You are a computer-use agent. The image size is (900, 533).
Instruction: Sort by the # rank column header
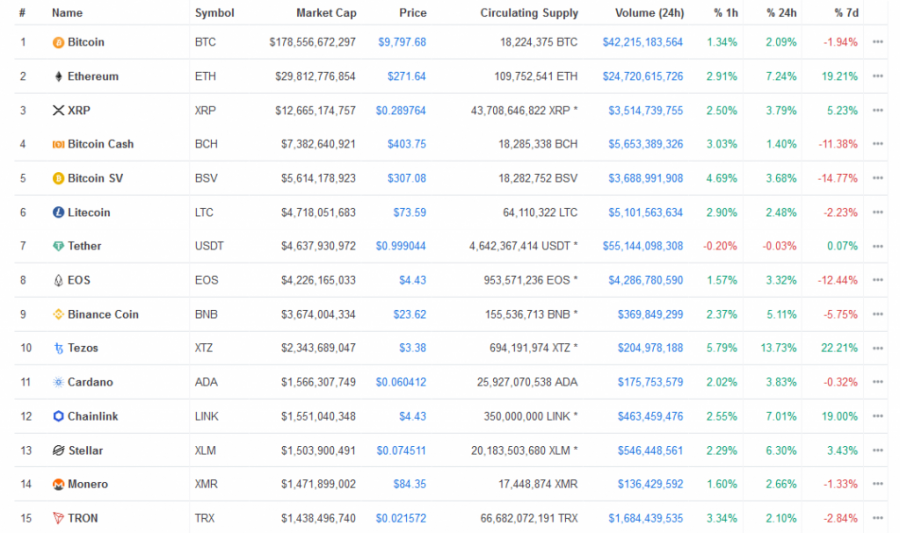(22, 13)
